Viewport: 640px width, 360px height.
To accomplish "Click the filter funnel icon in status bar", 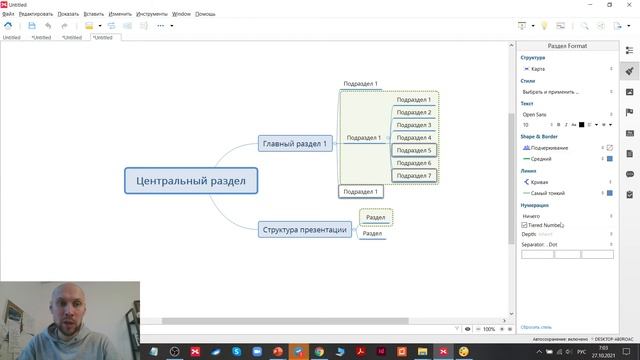I will (x=457, y=329).
